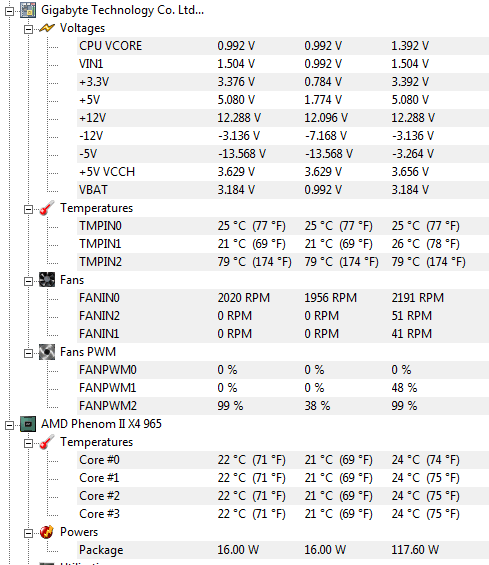Image resolution: width=489 pixels, height=565 pixels.
Task: Select the TMPIN2 temperature row
Action: 283,262
